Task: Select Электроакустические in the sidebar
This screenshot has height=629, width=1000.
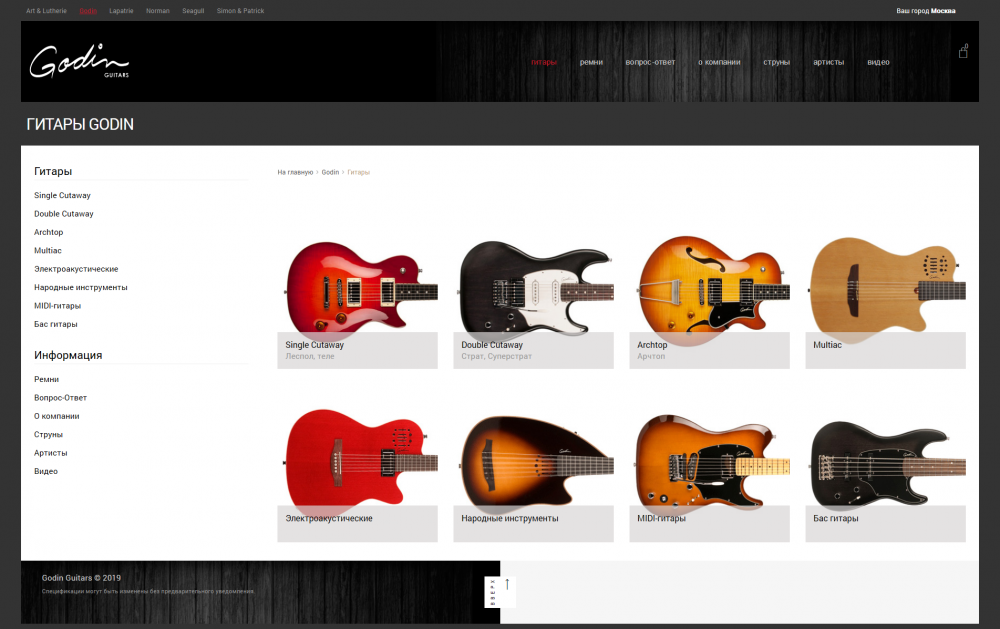Action: coord(76,269)
